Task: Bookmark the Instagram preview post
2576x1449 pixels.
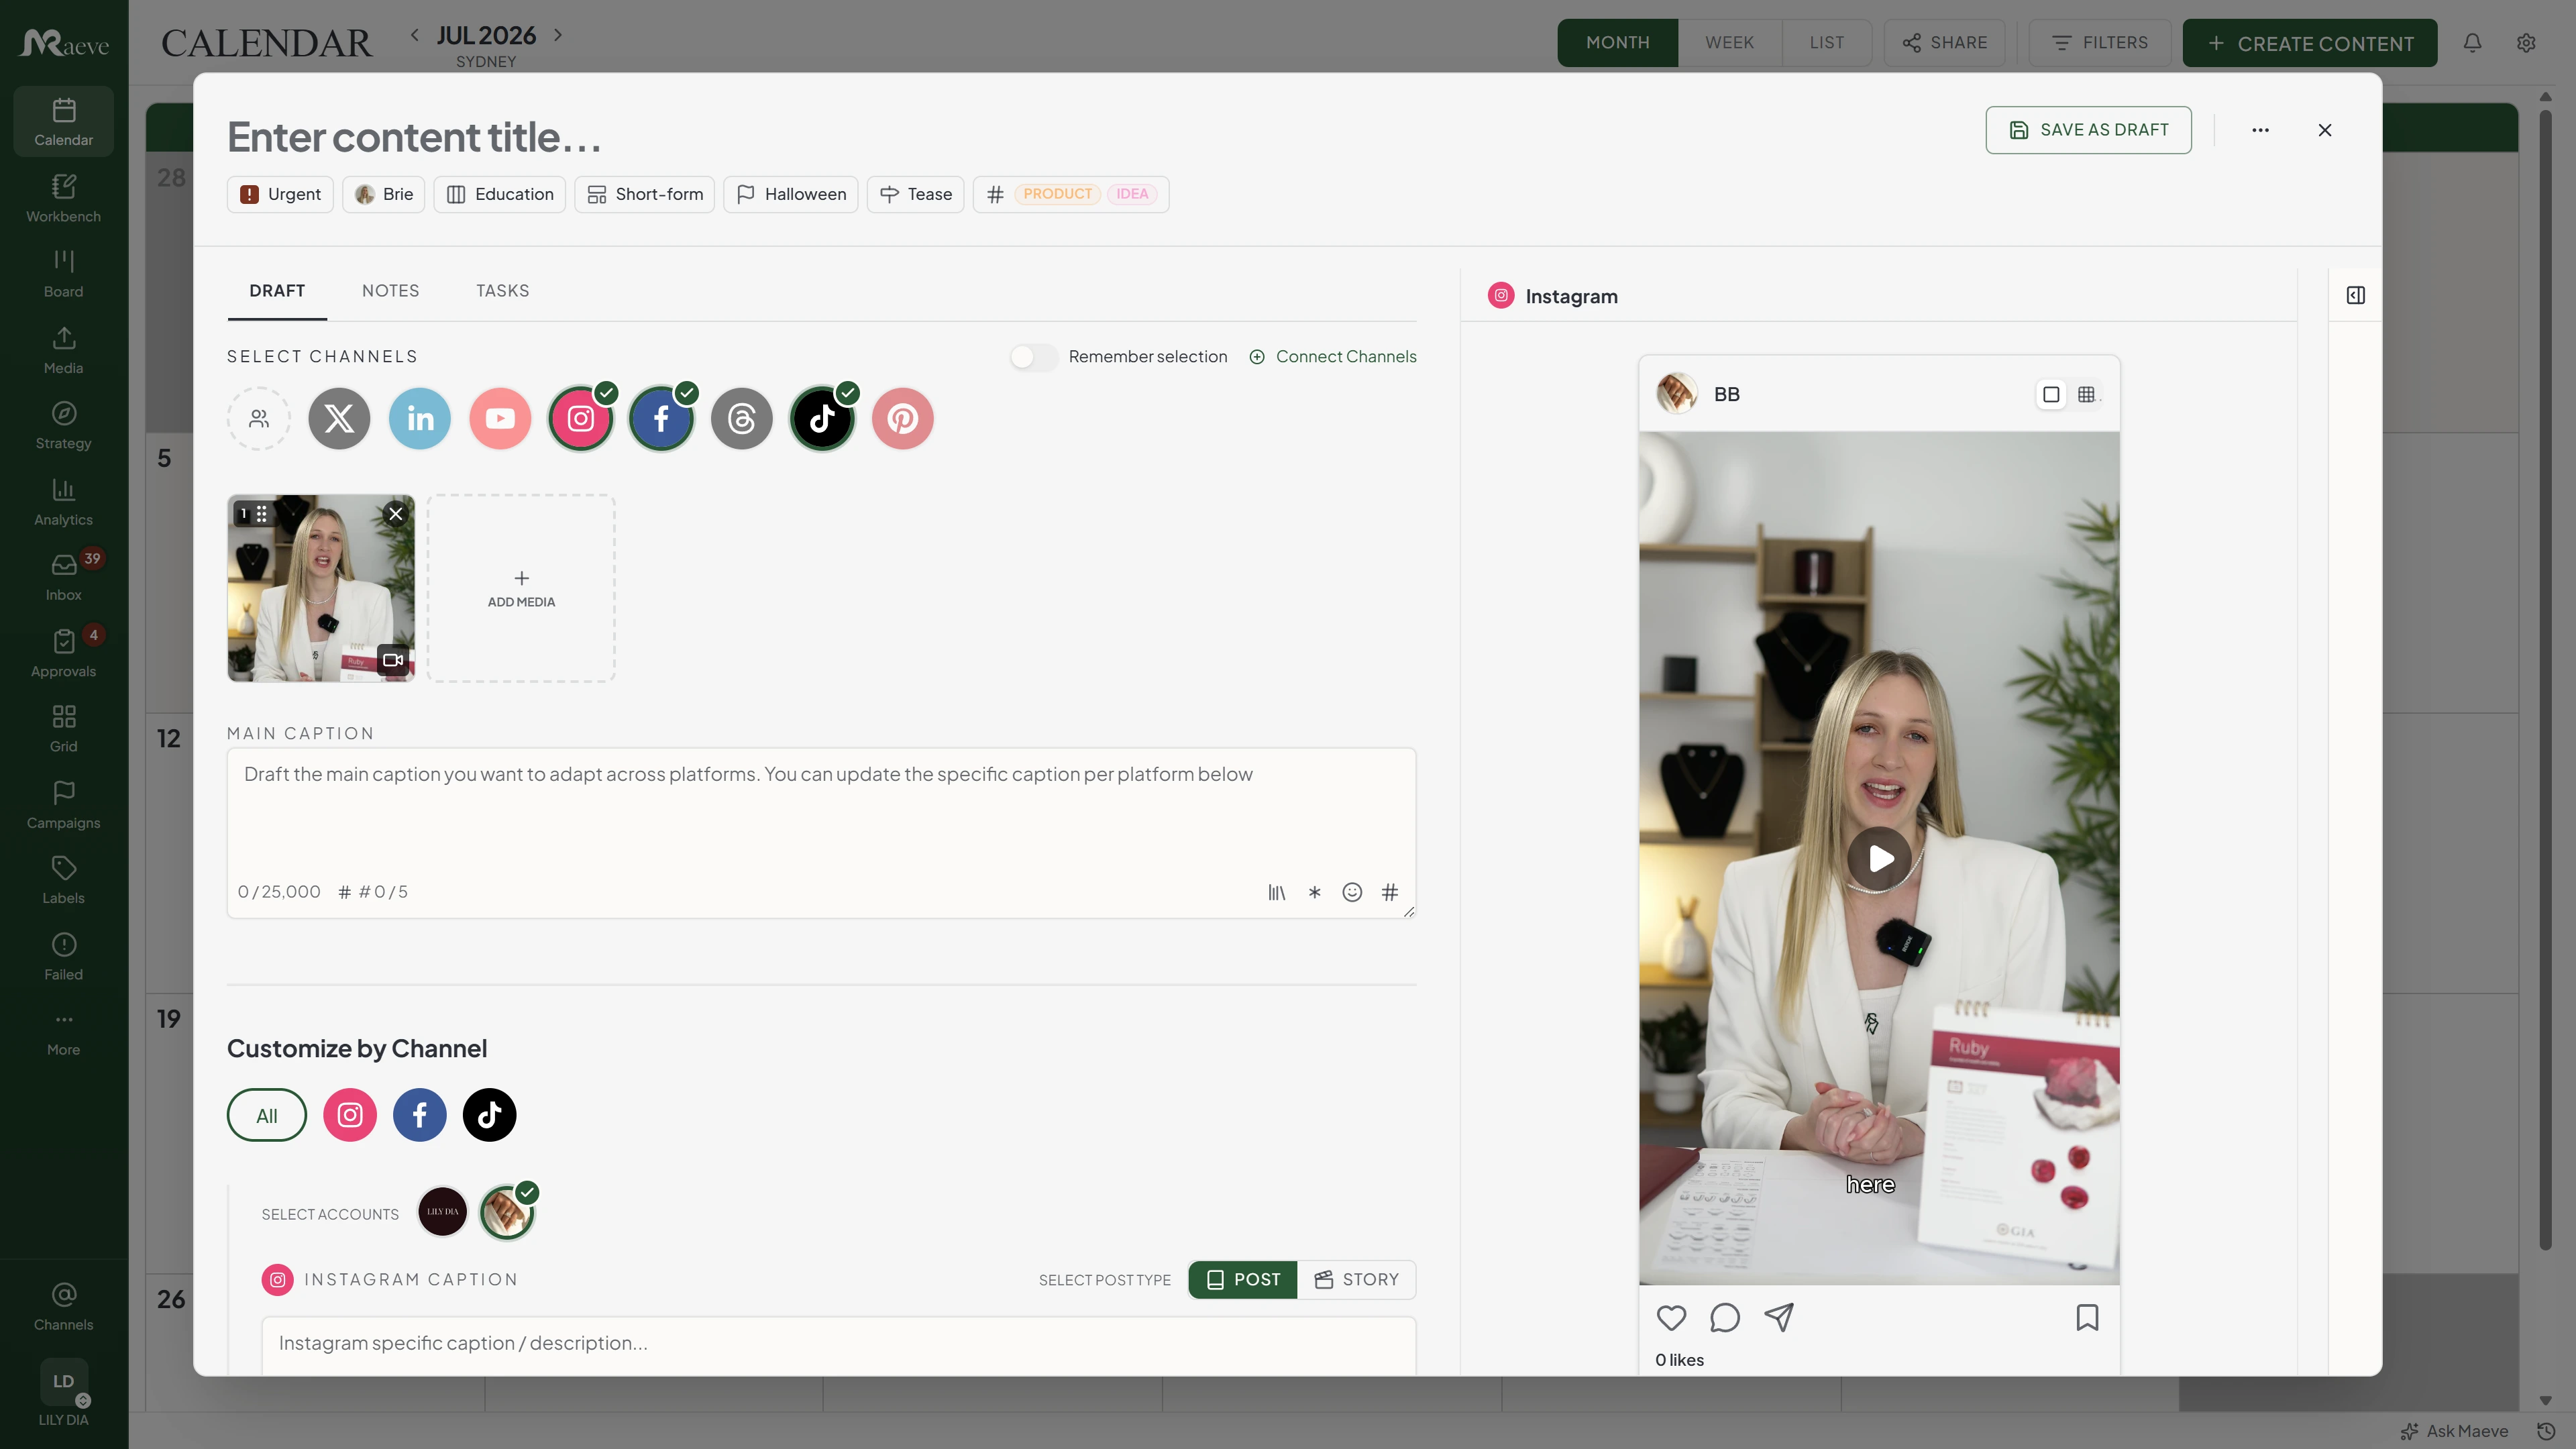Action: [x=2087, y=1318]
